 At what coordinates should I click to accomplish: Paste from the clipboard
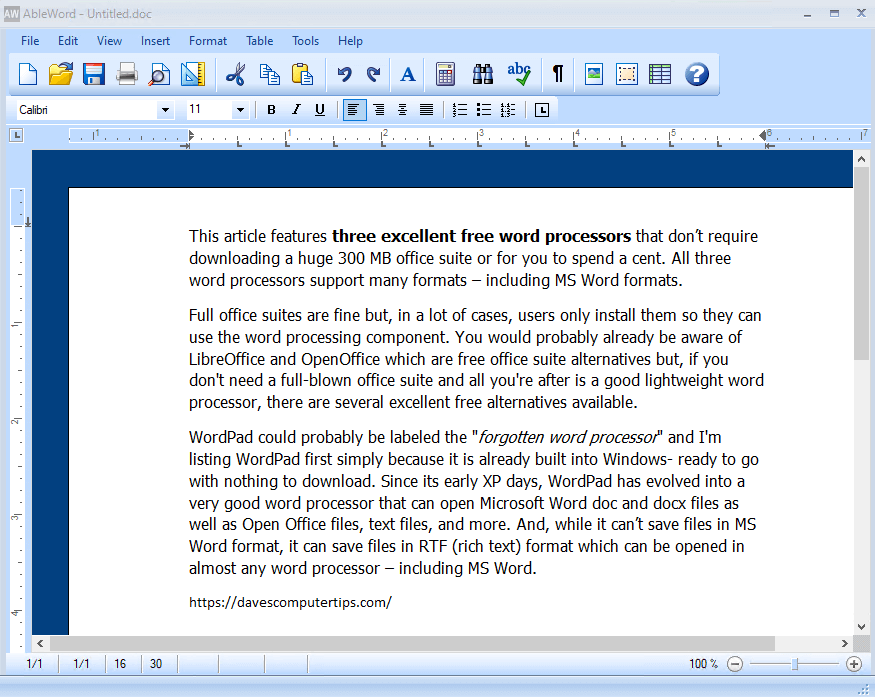(x=302, y=74)
